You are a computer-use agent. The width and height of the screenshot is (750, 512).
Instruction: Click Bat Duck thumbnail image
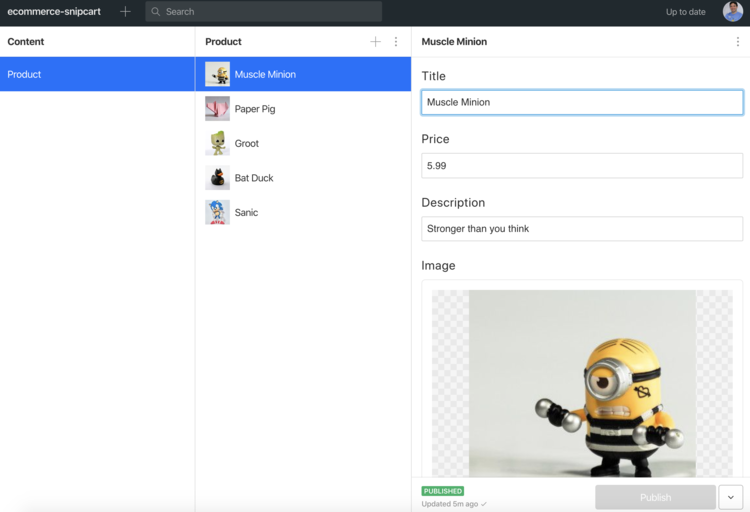(x=217, y=178)
